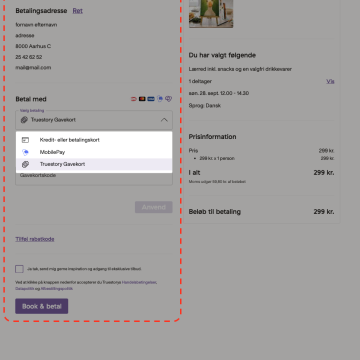Click the Book & betal button
Image resolution: width=360 pixels, height=360 pixels.
pos(42,306)
